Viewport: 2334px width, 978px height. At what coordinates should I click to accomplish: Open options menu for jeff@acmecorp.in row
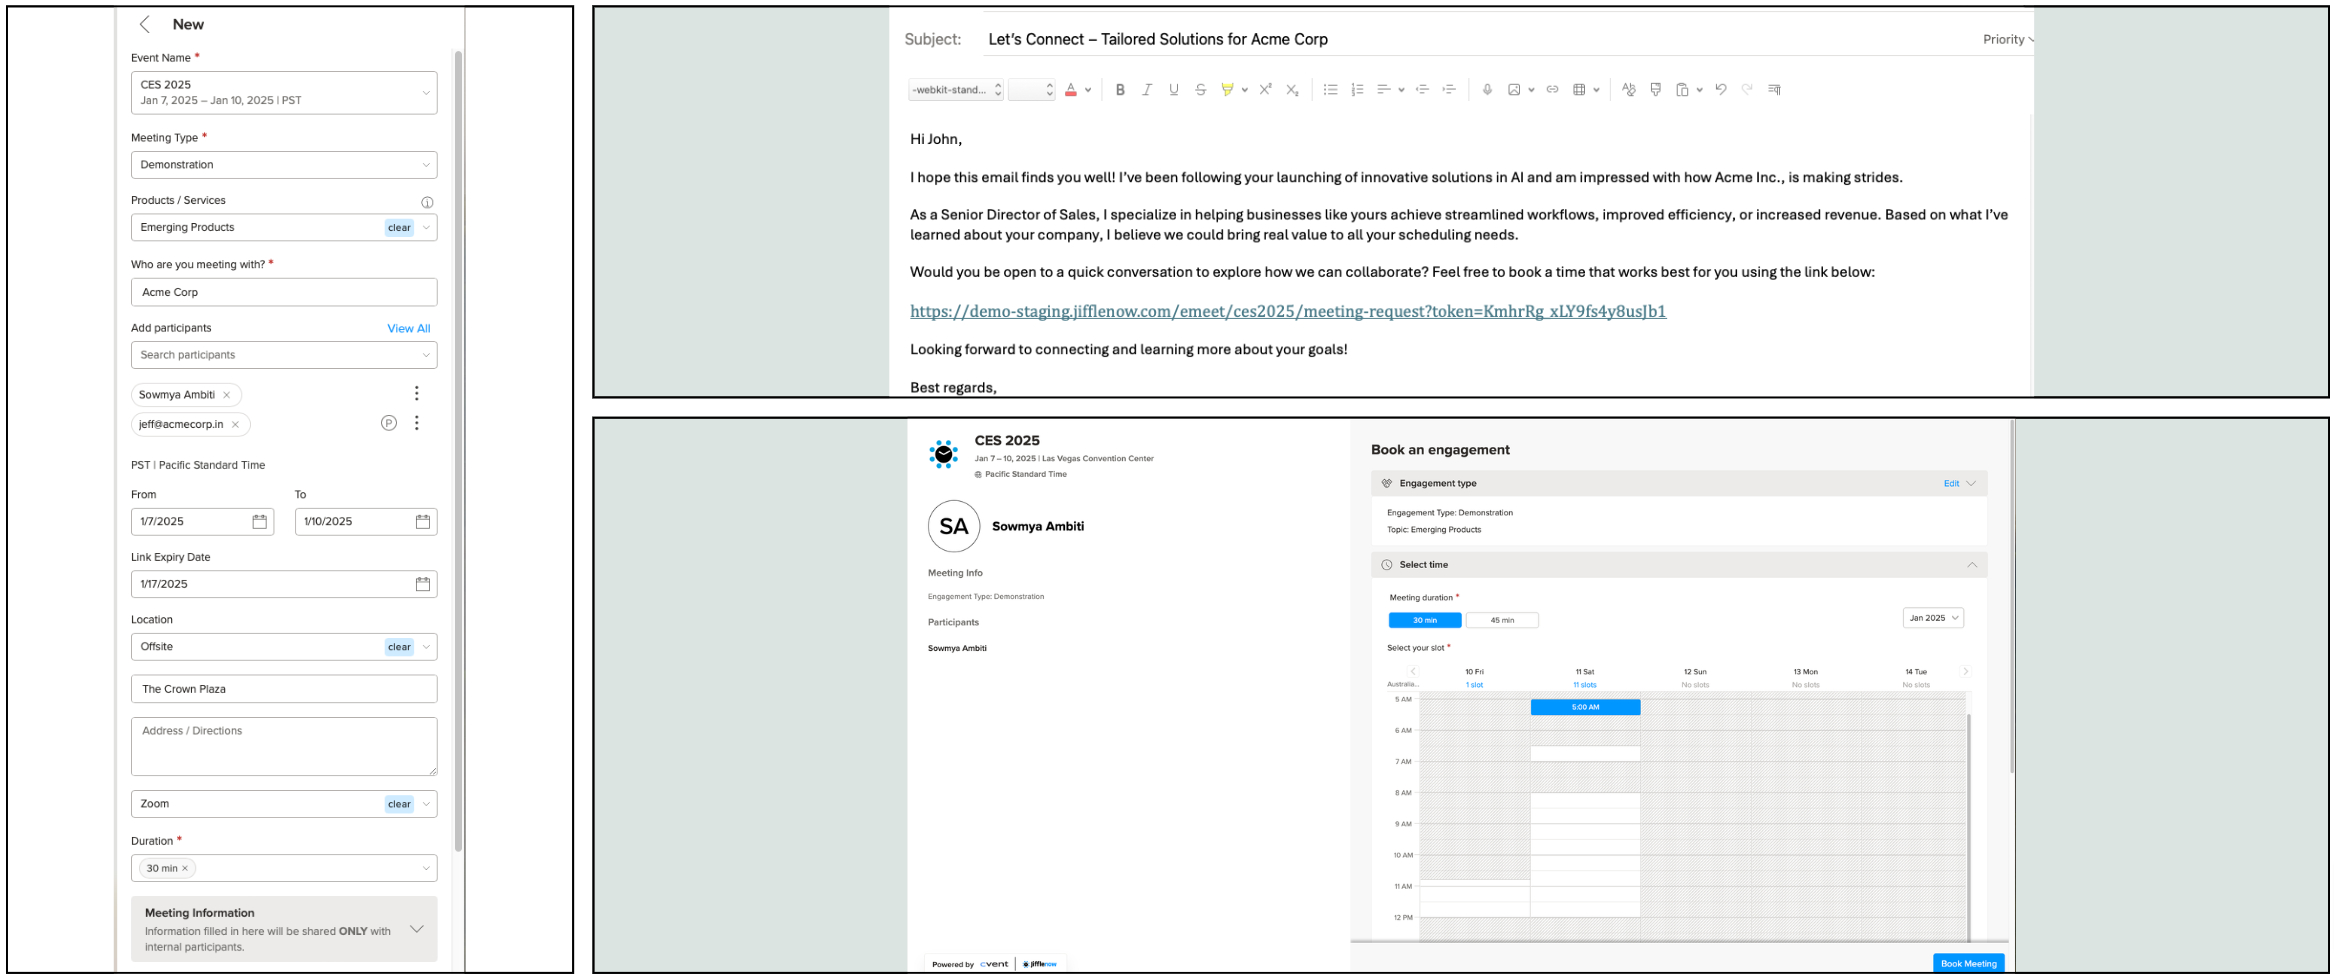coord(417,423)
